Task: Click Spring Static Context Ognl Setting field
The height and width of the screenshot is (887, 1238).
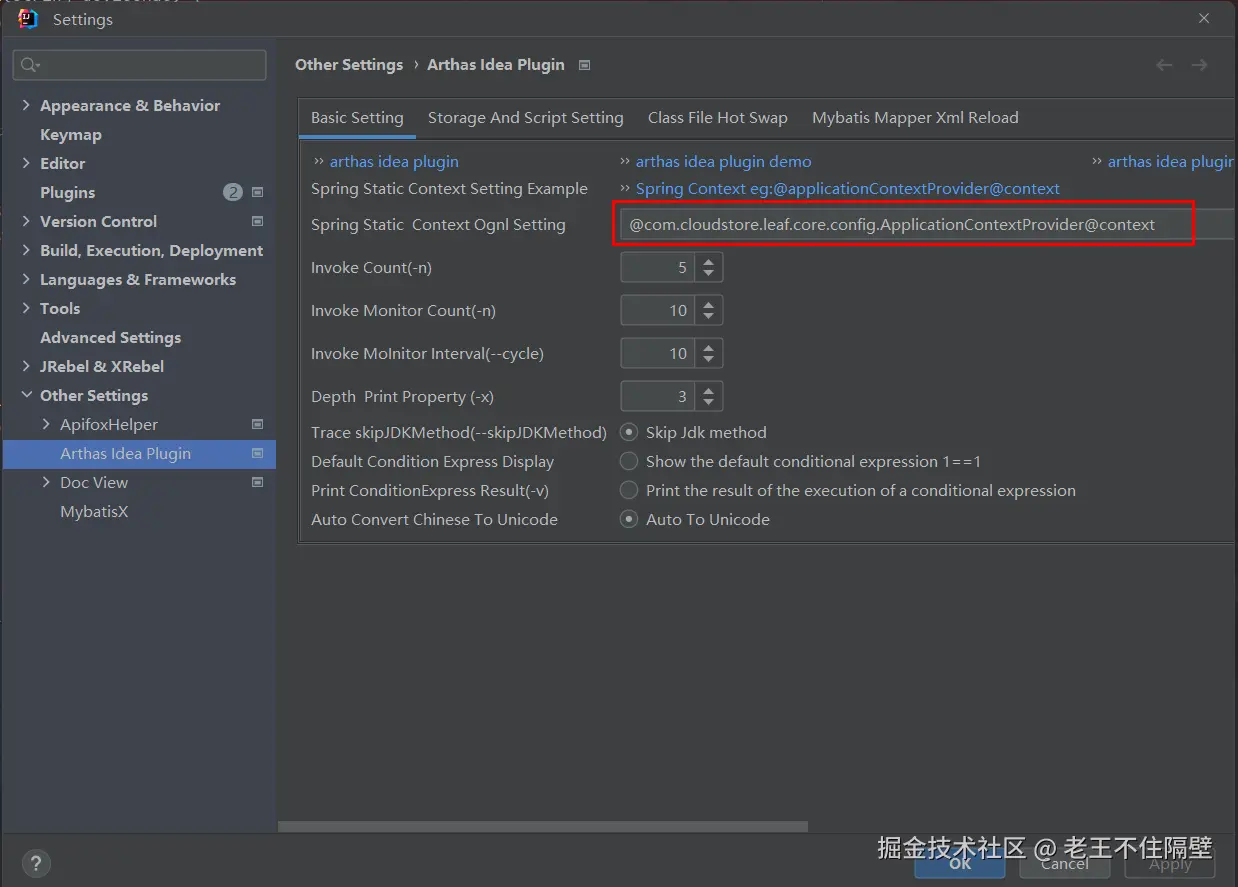Action: (x=925, y=225)
